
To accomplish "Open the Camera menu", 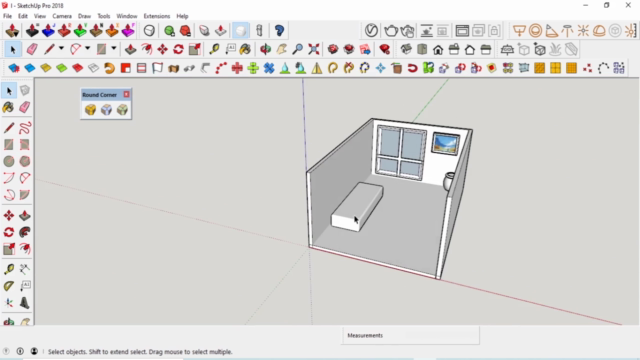I will click(62, 16).
